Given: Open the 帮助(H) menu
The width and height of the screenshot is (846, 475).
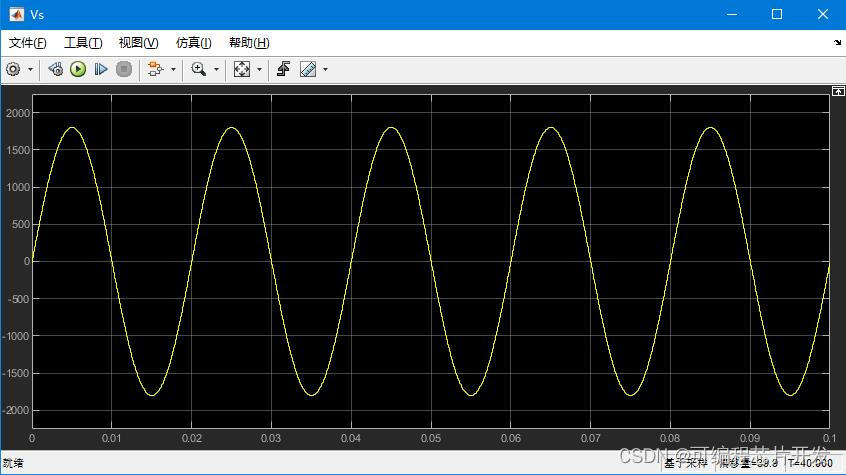Looking at the screenshot, I should click(x=249, y=43).
